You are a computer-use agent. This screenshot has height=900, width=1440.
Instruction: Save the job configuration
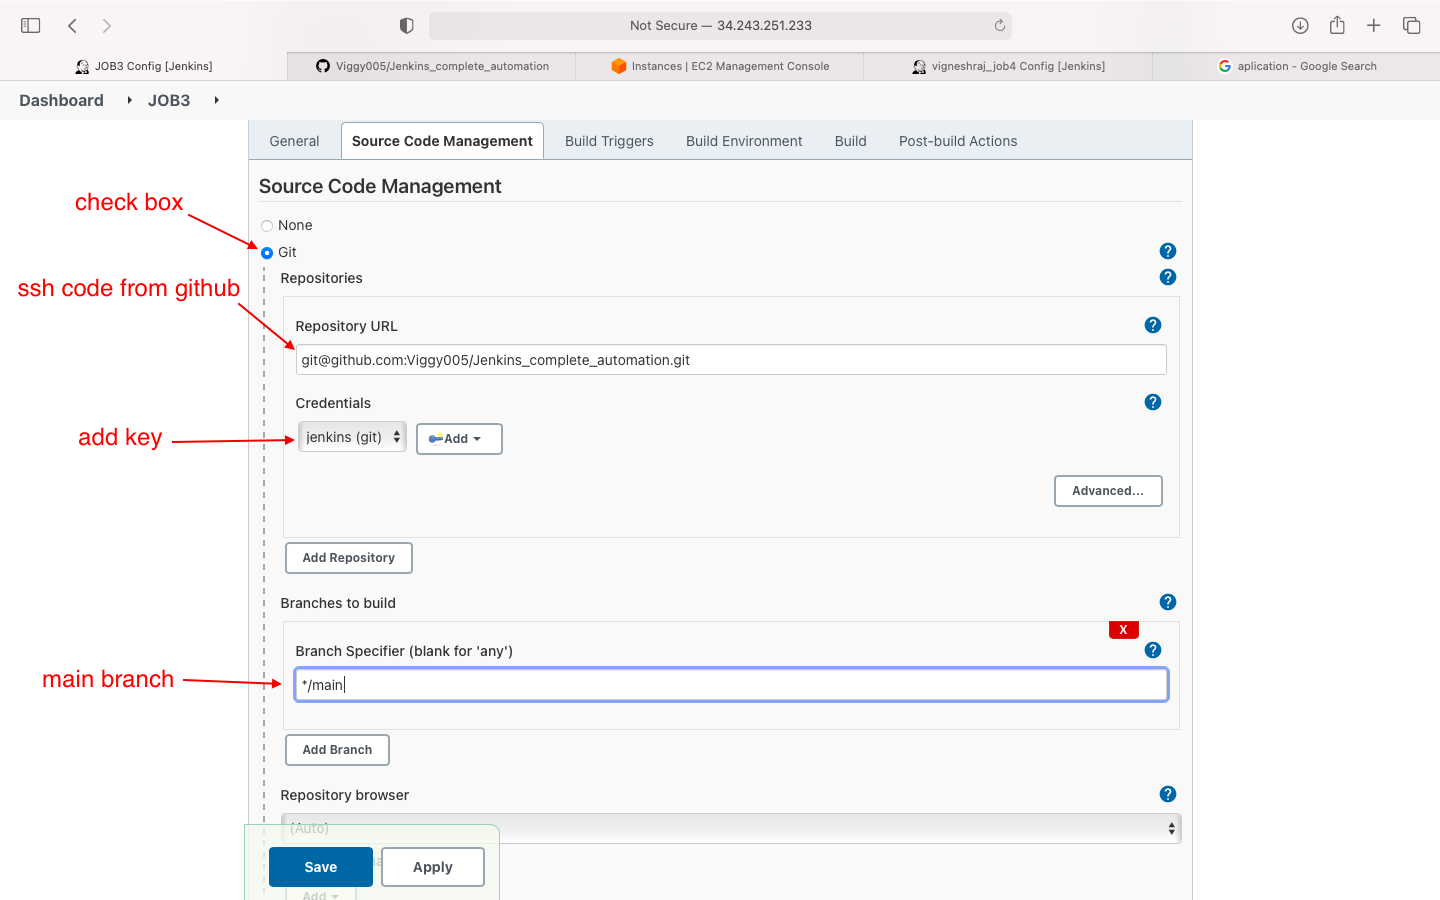(321, 867)
